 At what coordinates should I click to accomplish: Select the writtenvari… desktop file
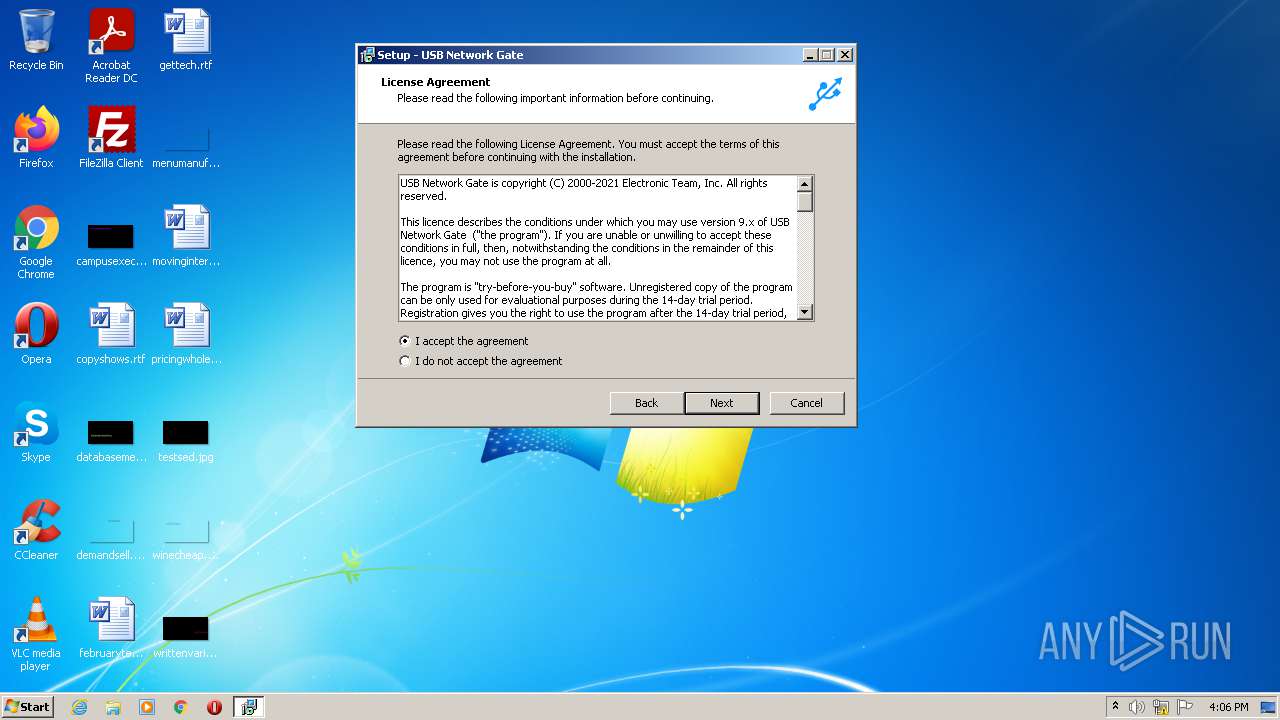tap(186, 636)
